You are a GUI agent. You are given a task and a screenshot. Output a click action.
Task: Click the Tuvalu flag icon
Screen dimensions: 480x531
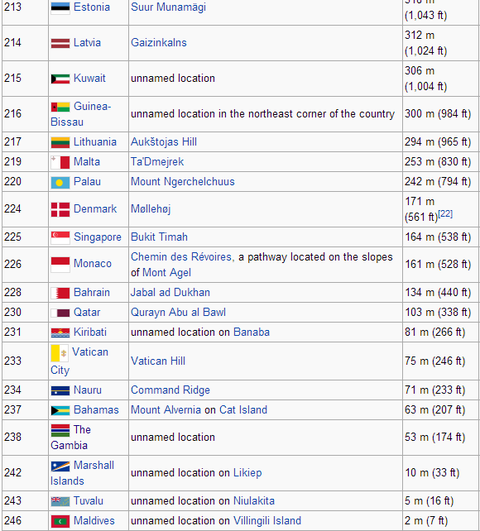[60, 501]
